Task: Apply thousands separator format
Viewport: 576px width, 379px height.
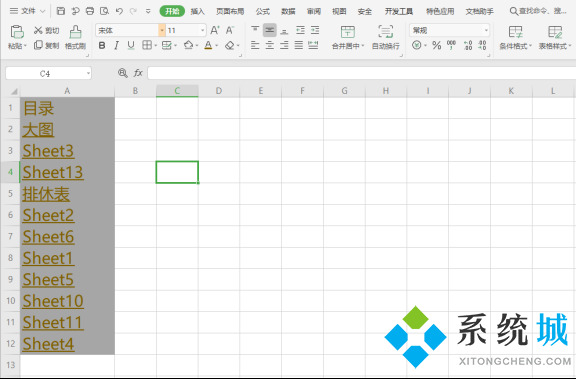Action: point(451,45)
